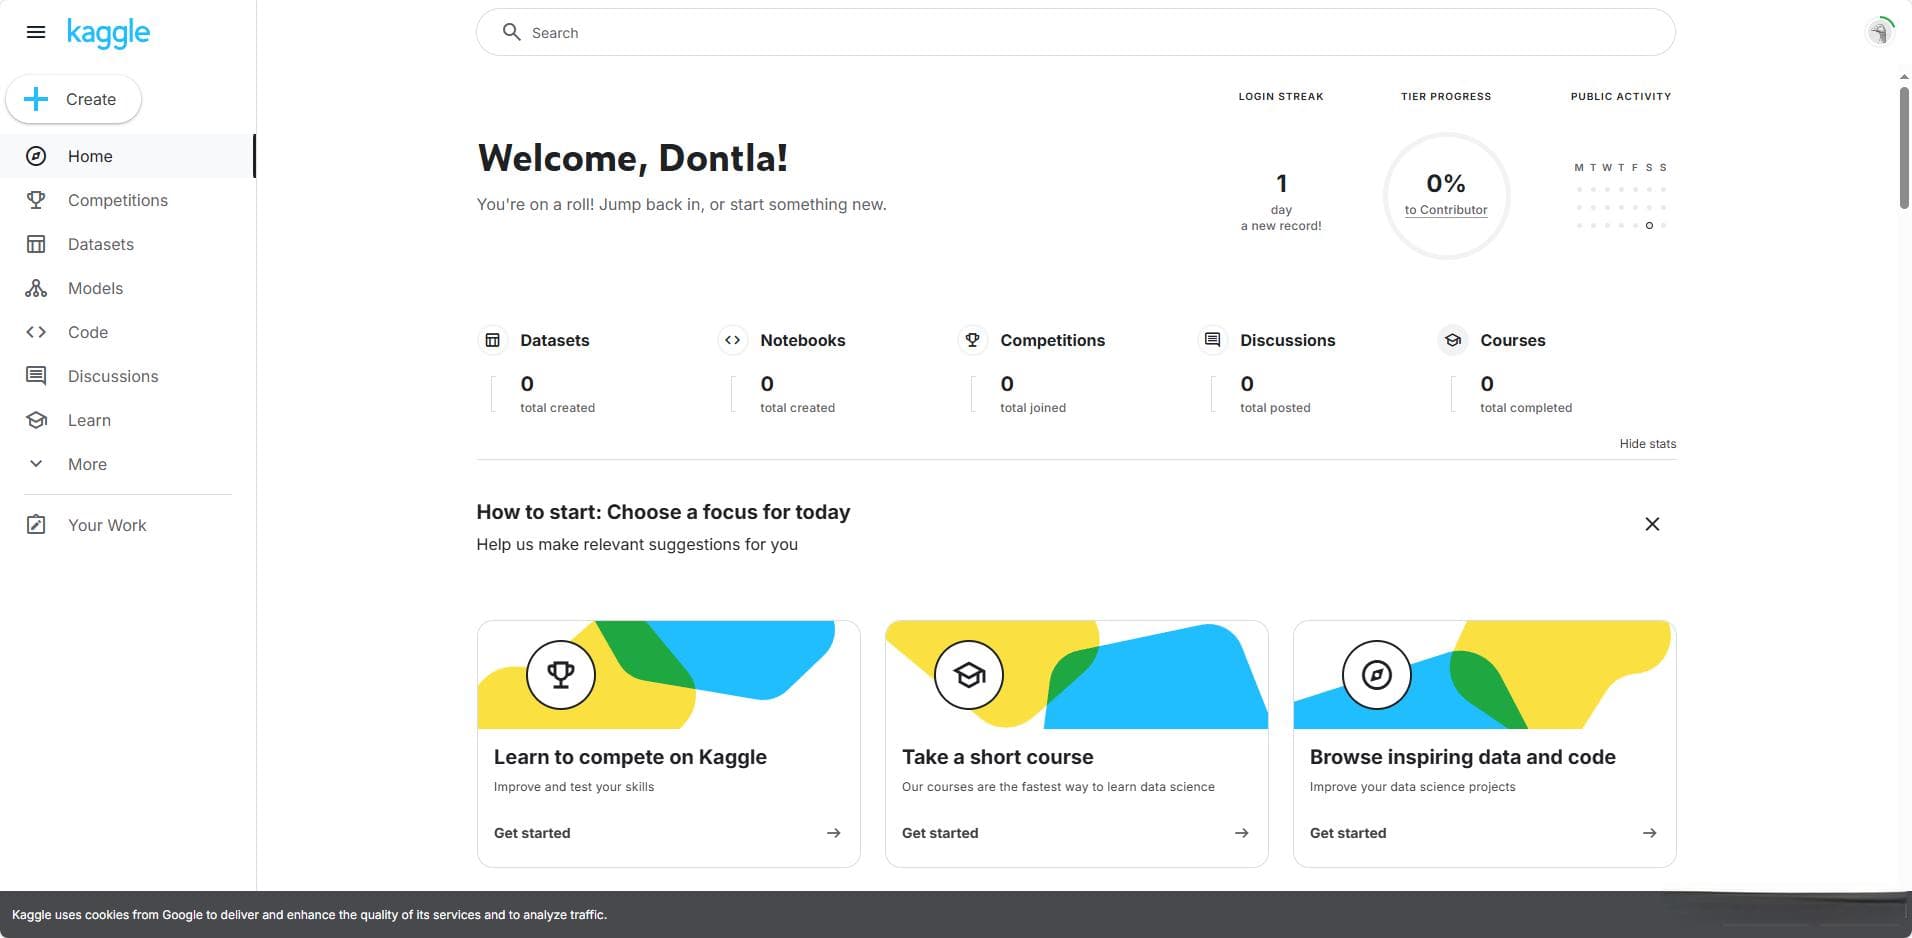This screenshot has width=1912, height=938.
Task: Click the search magnifier icon
Action: click(511, 32)
